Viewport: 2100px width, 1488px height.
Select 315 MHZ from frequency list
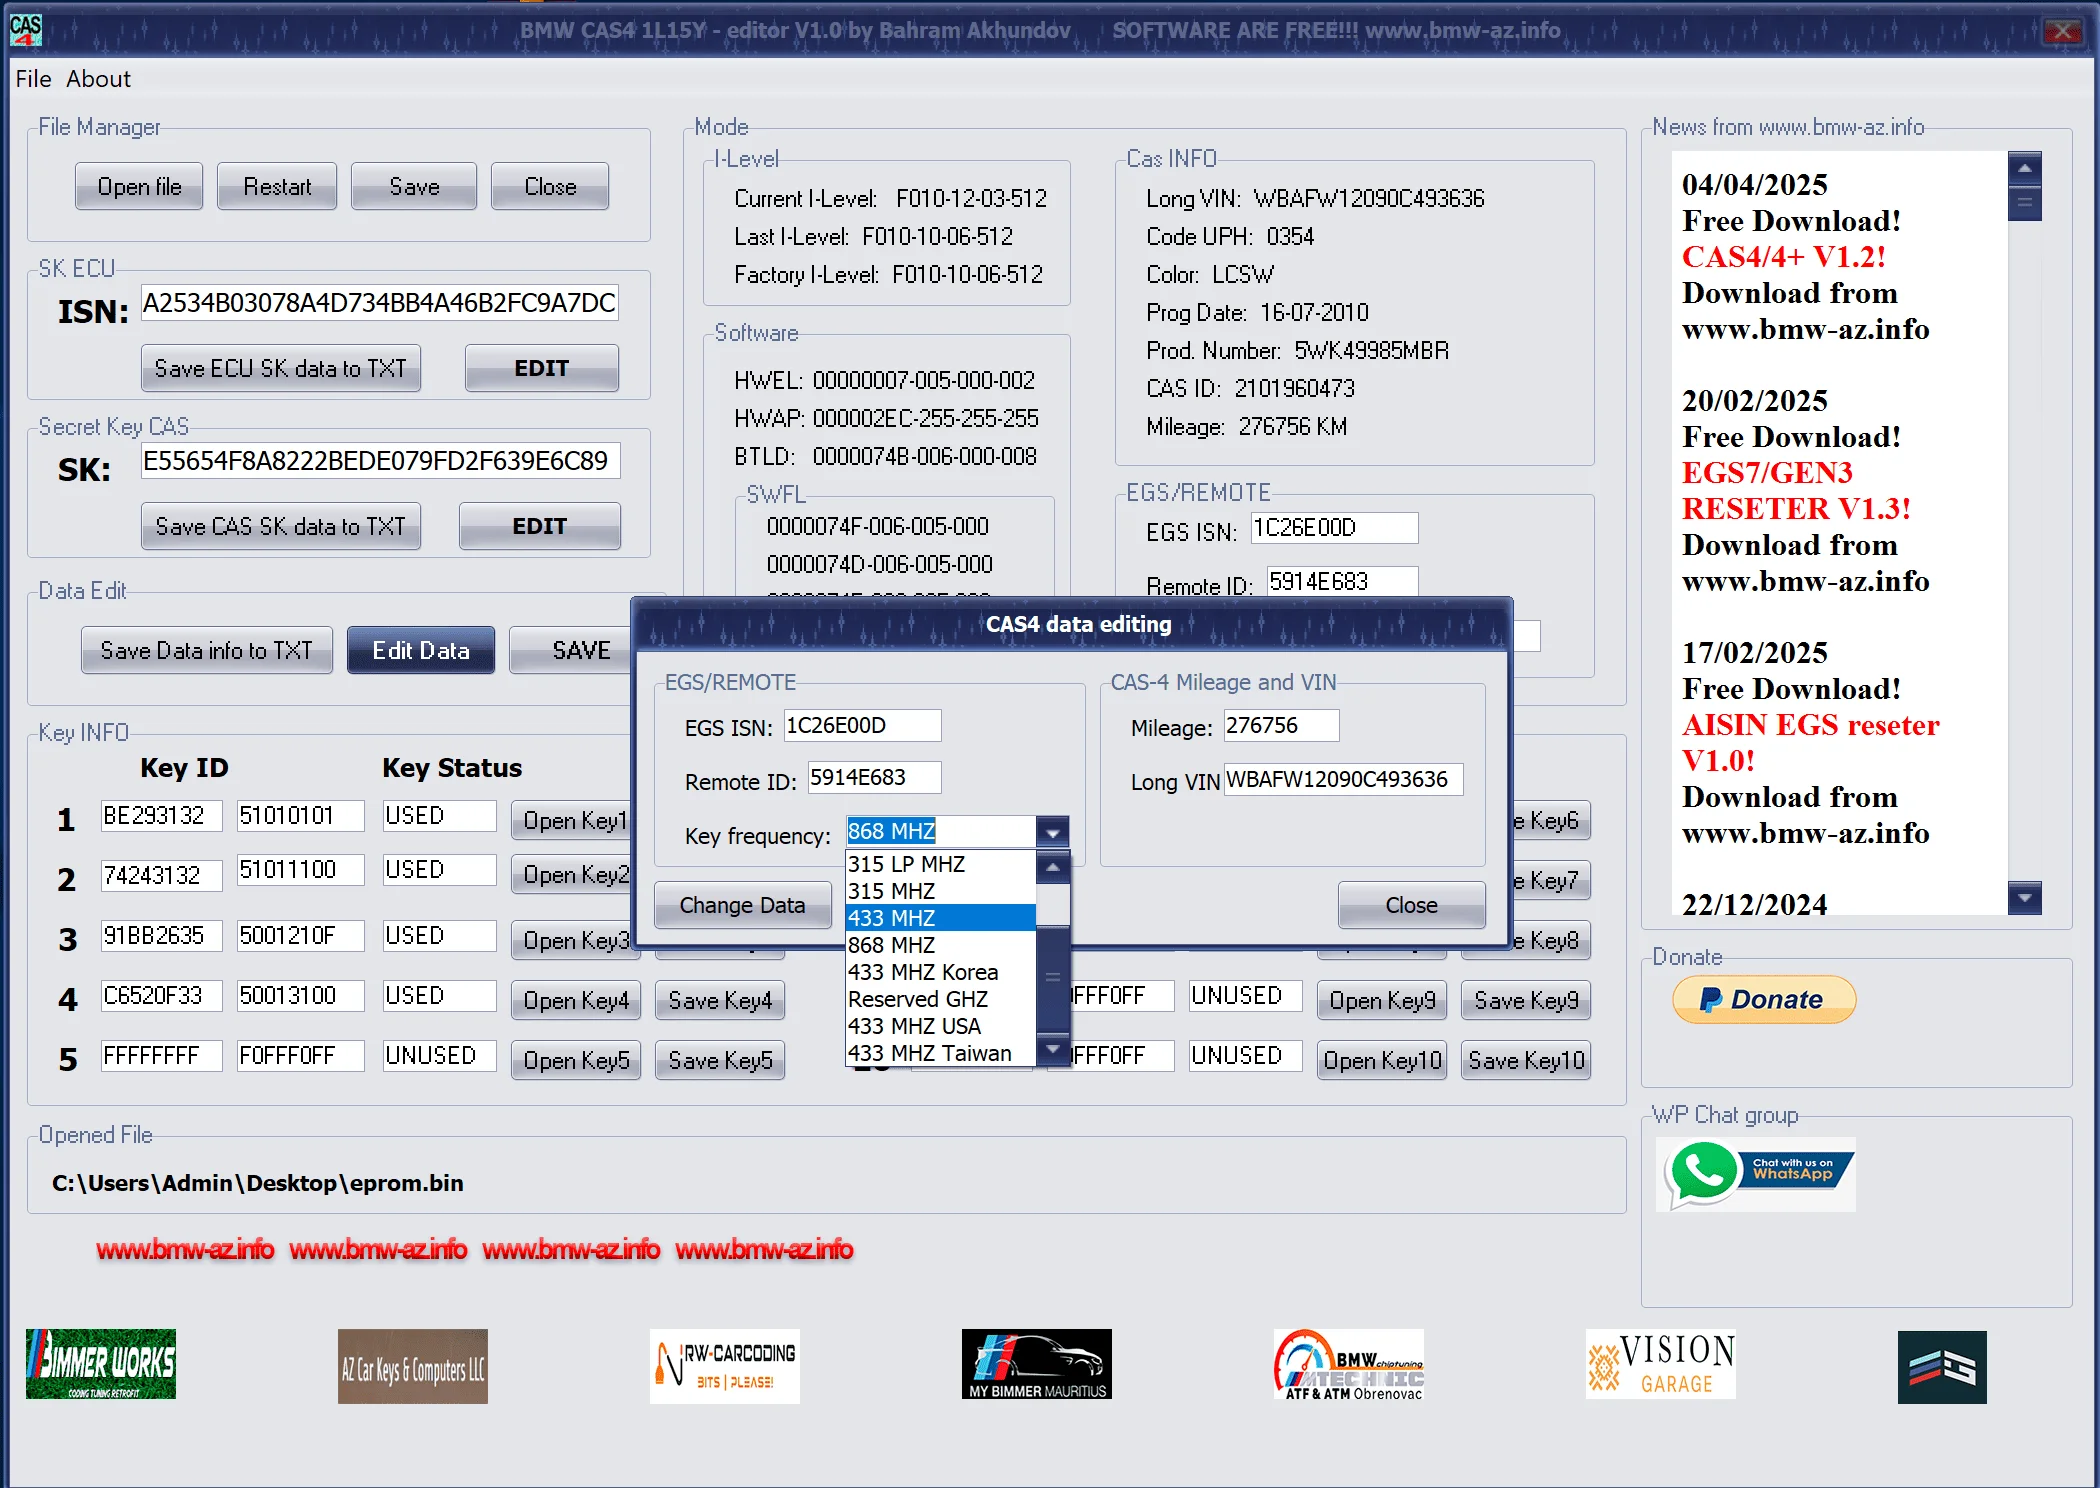click(940, 891)
